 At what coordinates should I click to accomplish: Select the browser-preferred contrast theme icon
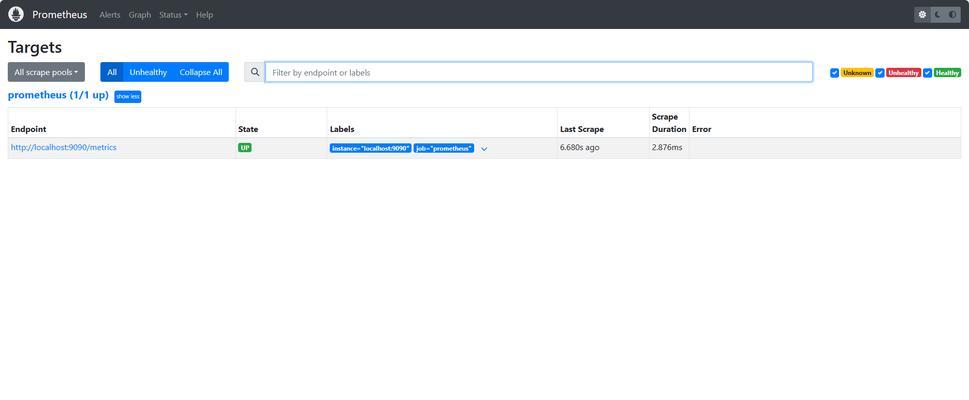[952, 14]
